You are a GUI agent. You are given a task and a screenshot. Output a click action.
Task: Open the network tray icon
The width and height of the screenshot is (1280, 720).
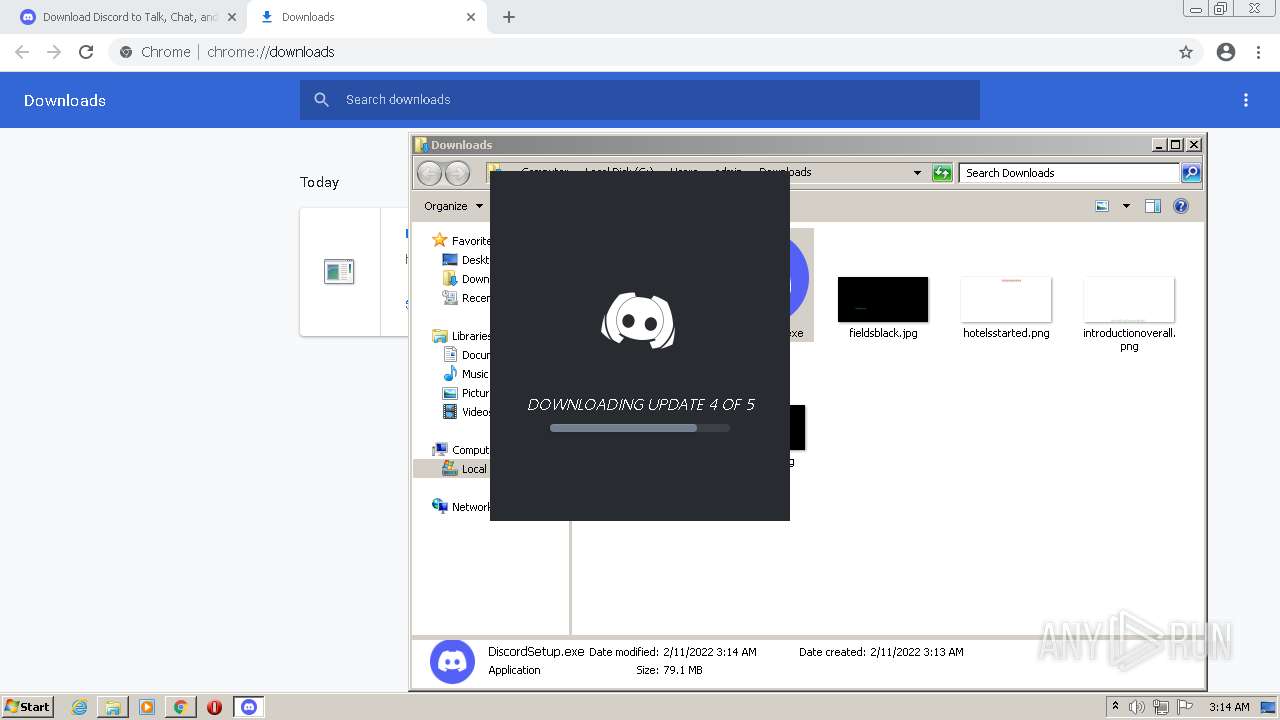click(1161, 707)
